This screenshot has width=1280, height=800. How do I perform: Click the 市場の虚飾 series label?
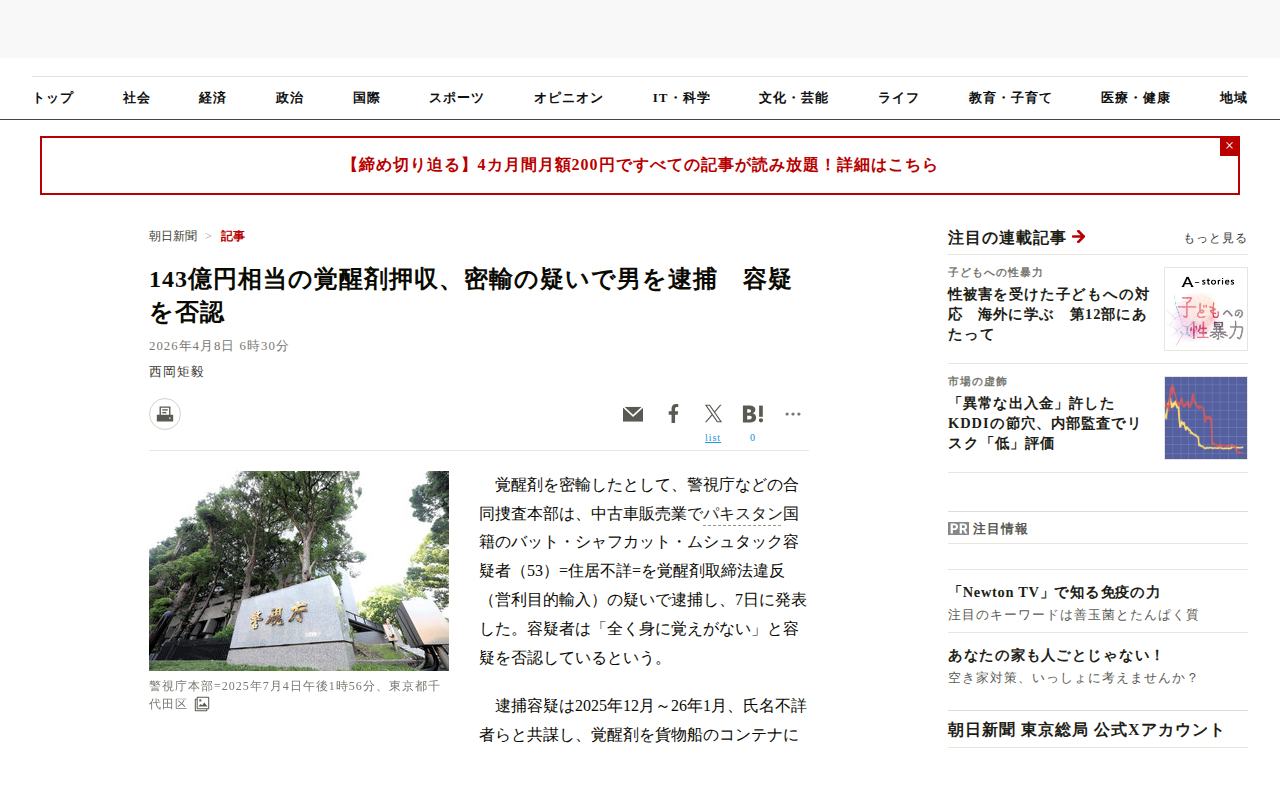click(x=978, y=381)
